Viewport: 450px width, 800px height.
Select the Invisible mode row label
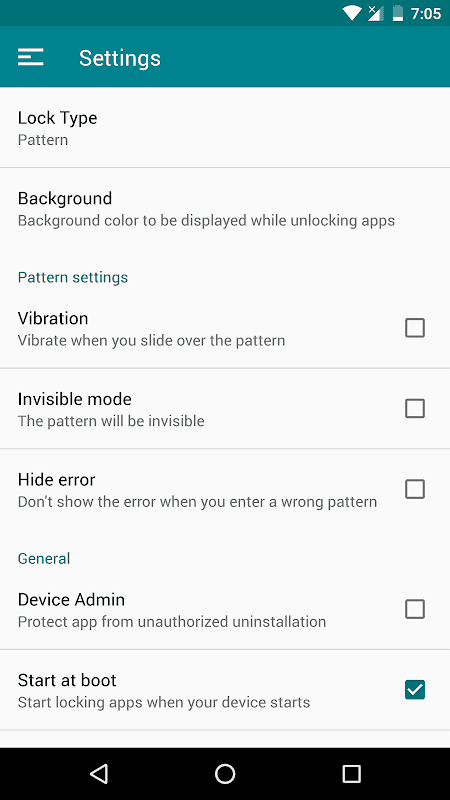(x=74, y=399)
